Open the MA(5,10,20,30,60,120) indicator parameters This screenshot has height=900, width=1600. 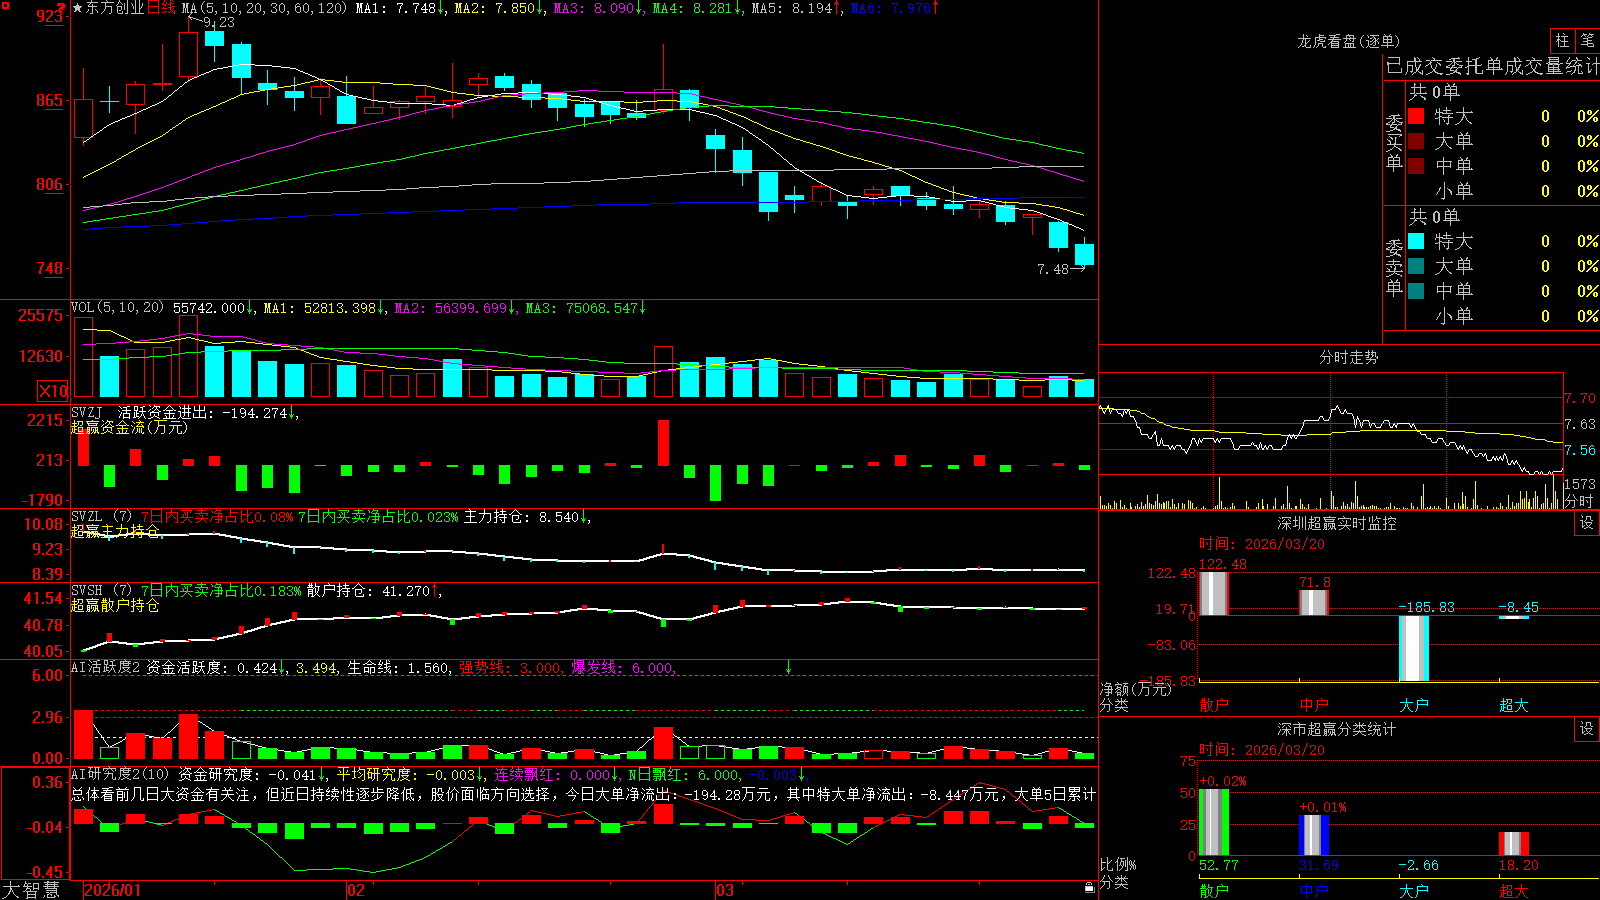[x=265, y=8]
